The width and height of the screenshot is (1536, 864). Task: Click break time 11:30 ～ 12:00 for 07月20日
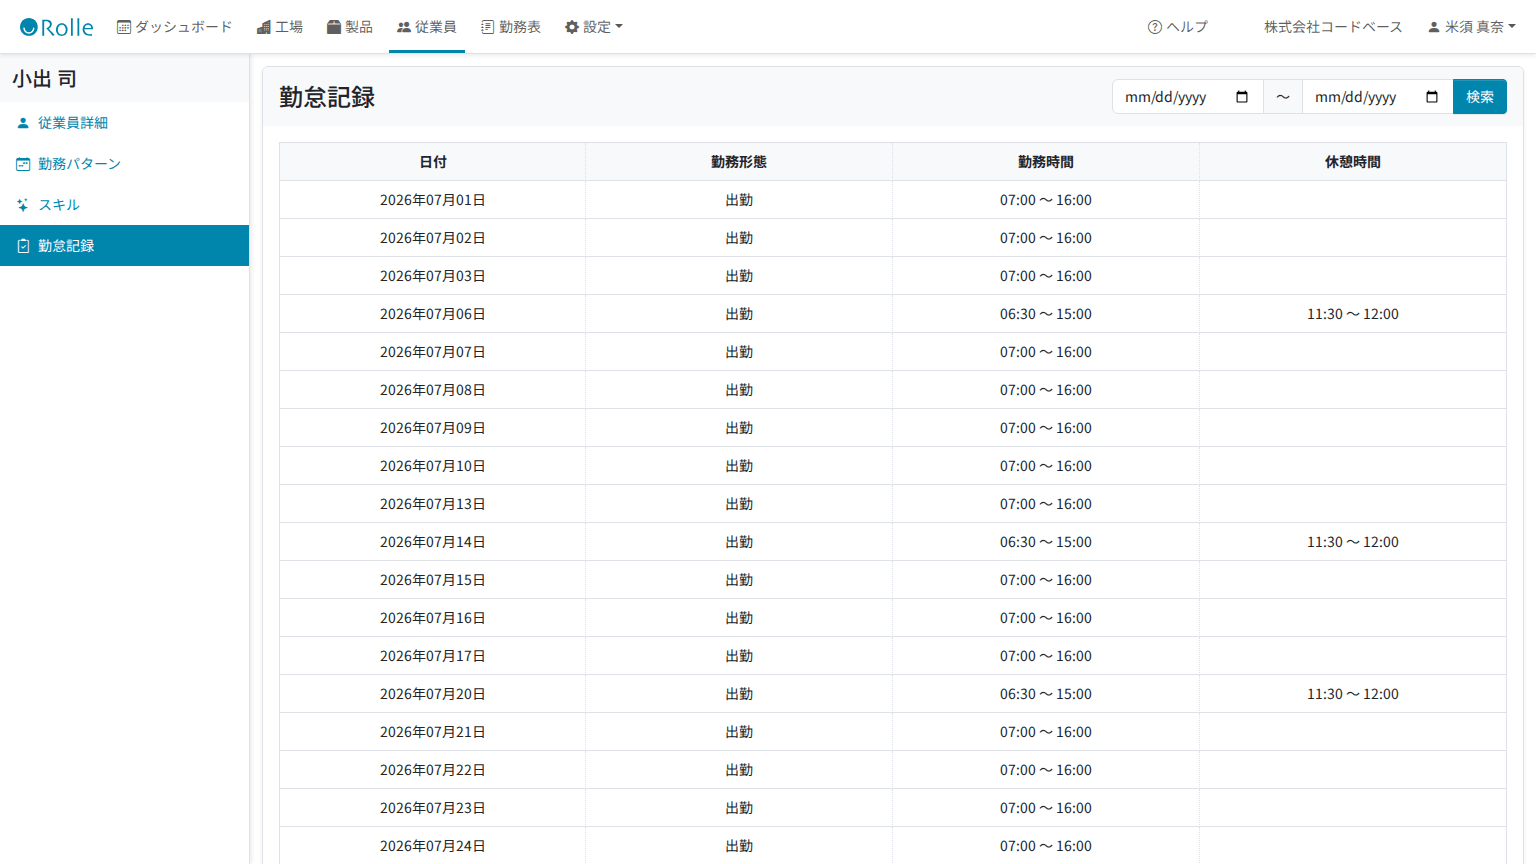click(1353, 694)
